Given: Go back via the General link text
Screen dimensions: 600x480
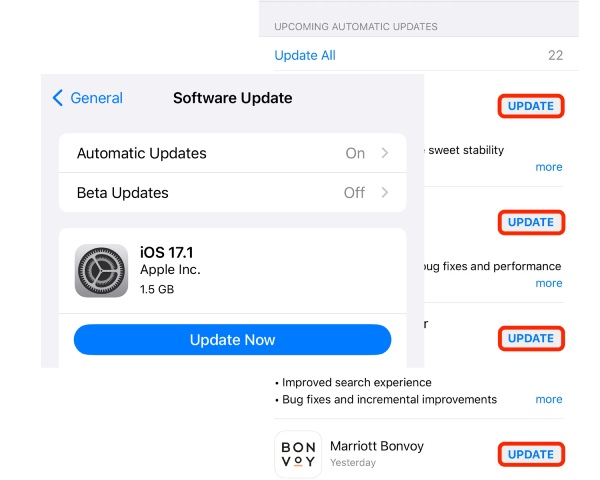Looking at the screenshot, I should click(97, 98).
